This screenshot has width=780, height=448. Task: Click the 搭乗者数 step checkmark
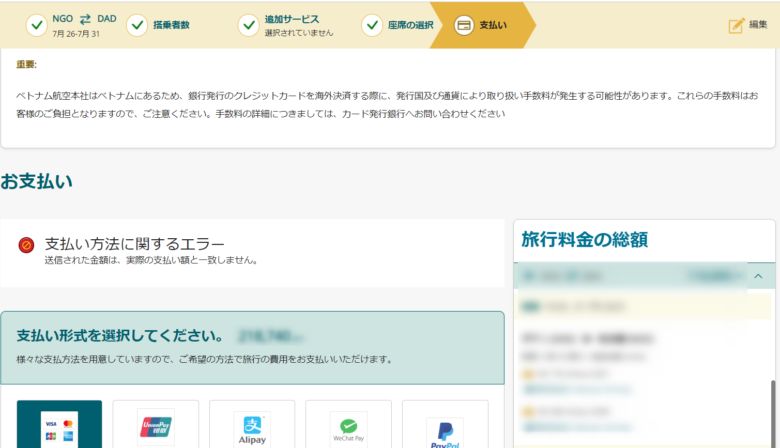[x=137, y=25]
